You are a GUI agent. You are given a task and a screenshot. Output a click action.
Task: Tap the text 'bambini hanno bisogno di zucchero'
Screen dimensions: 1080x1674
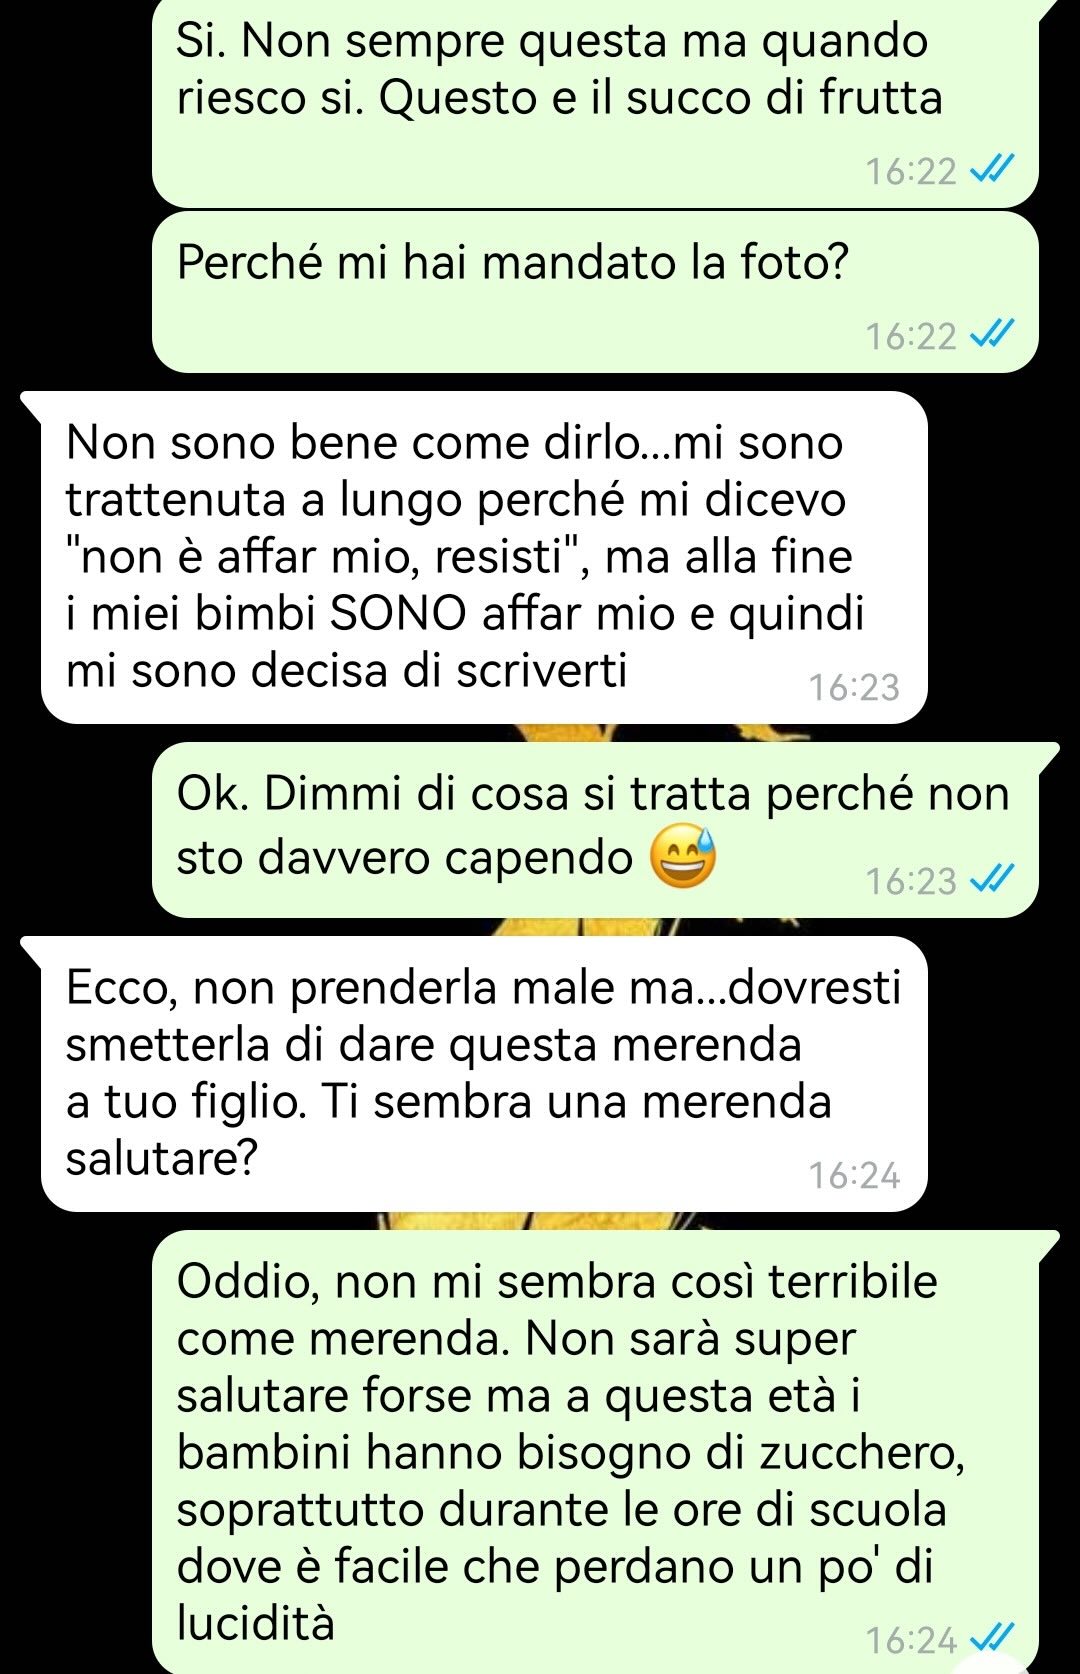[568, 1453]
